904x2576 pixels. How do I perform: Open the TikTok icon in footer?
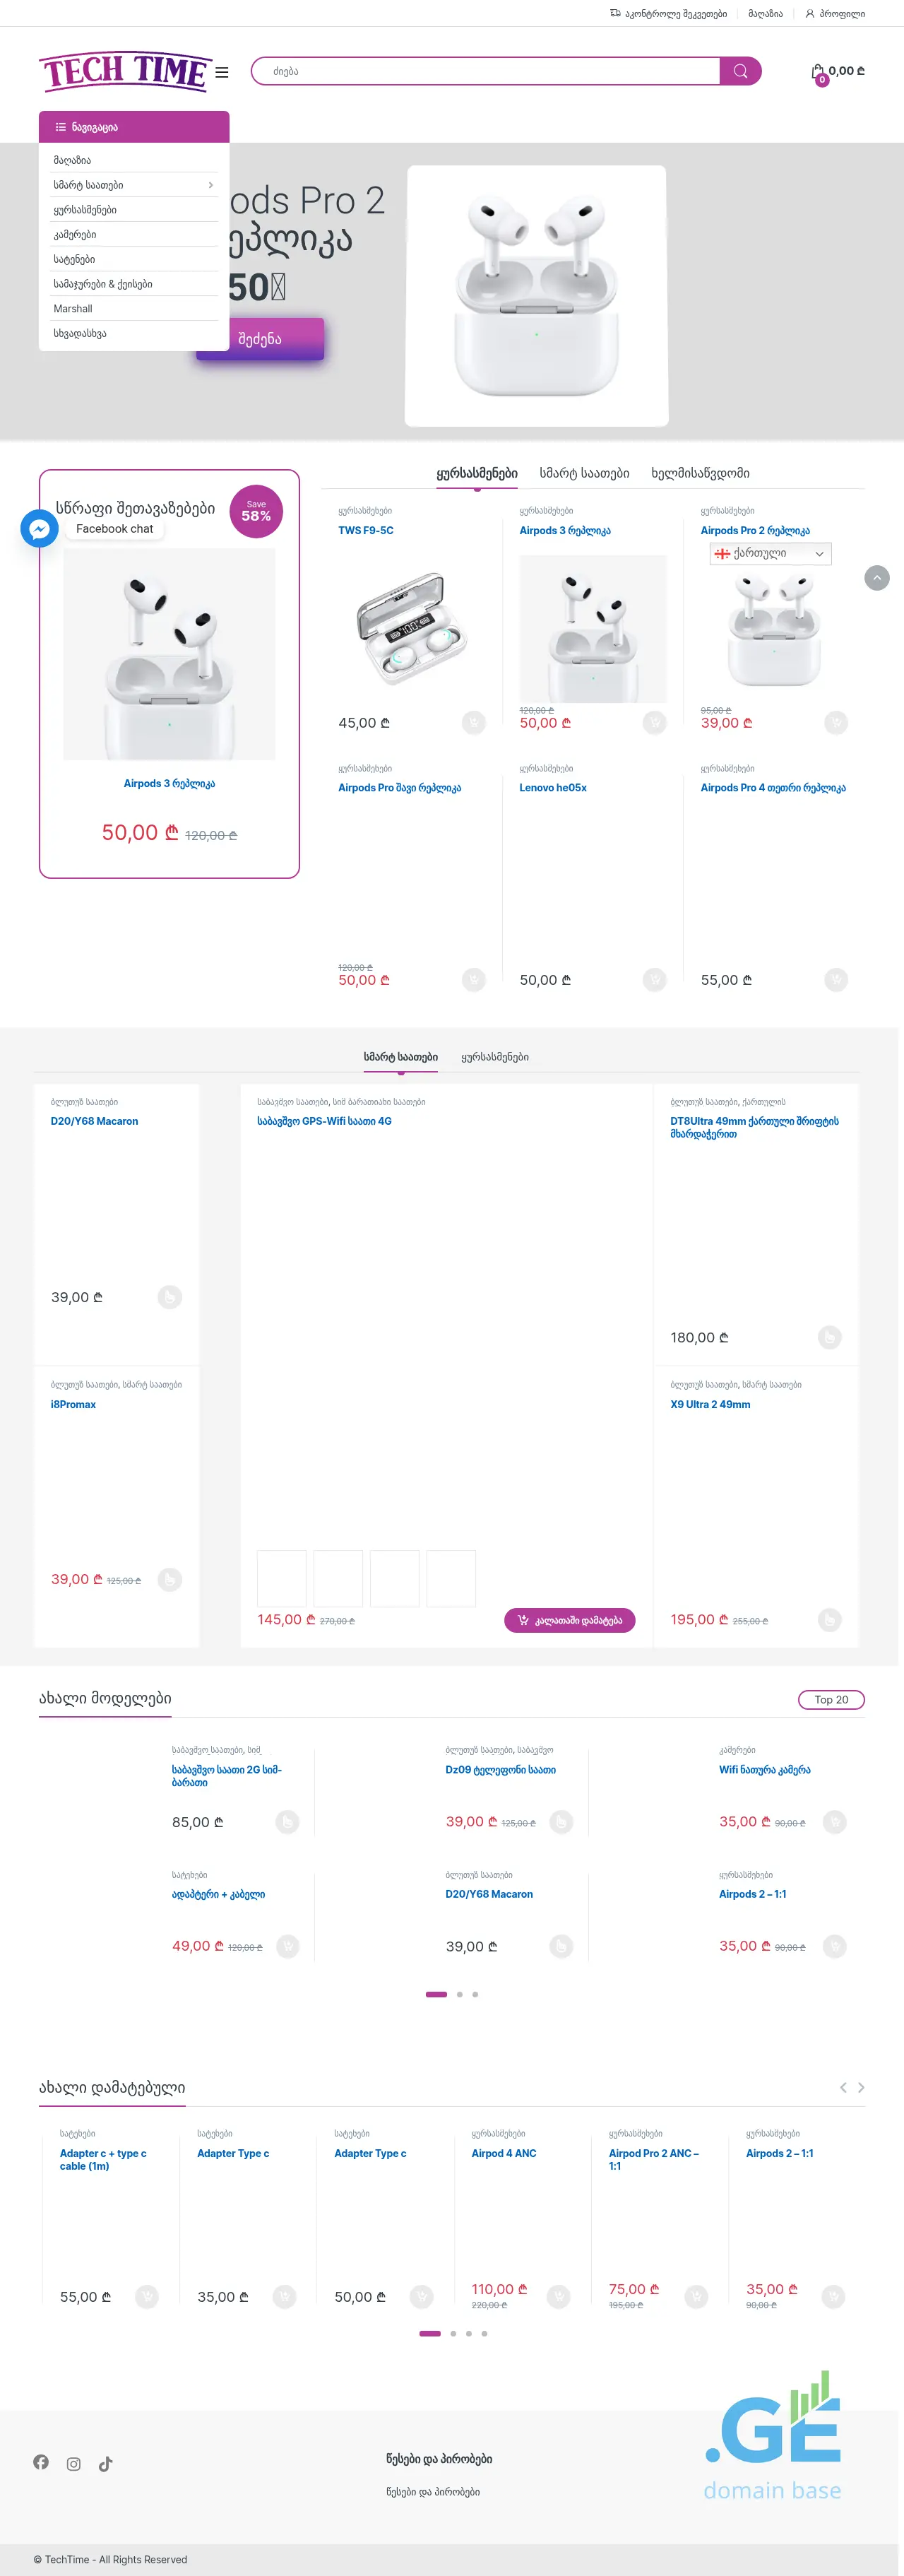point(106,2463)
